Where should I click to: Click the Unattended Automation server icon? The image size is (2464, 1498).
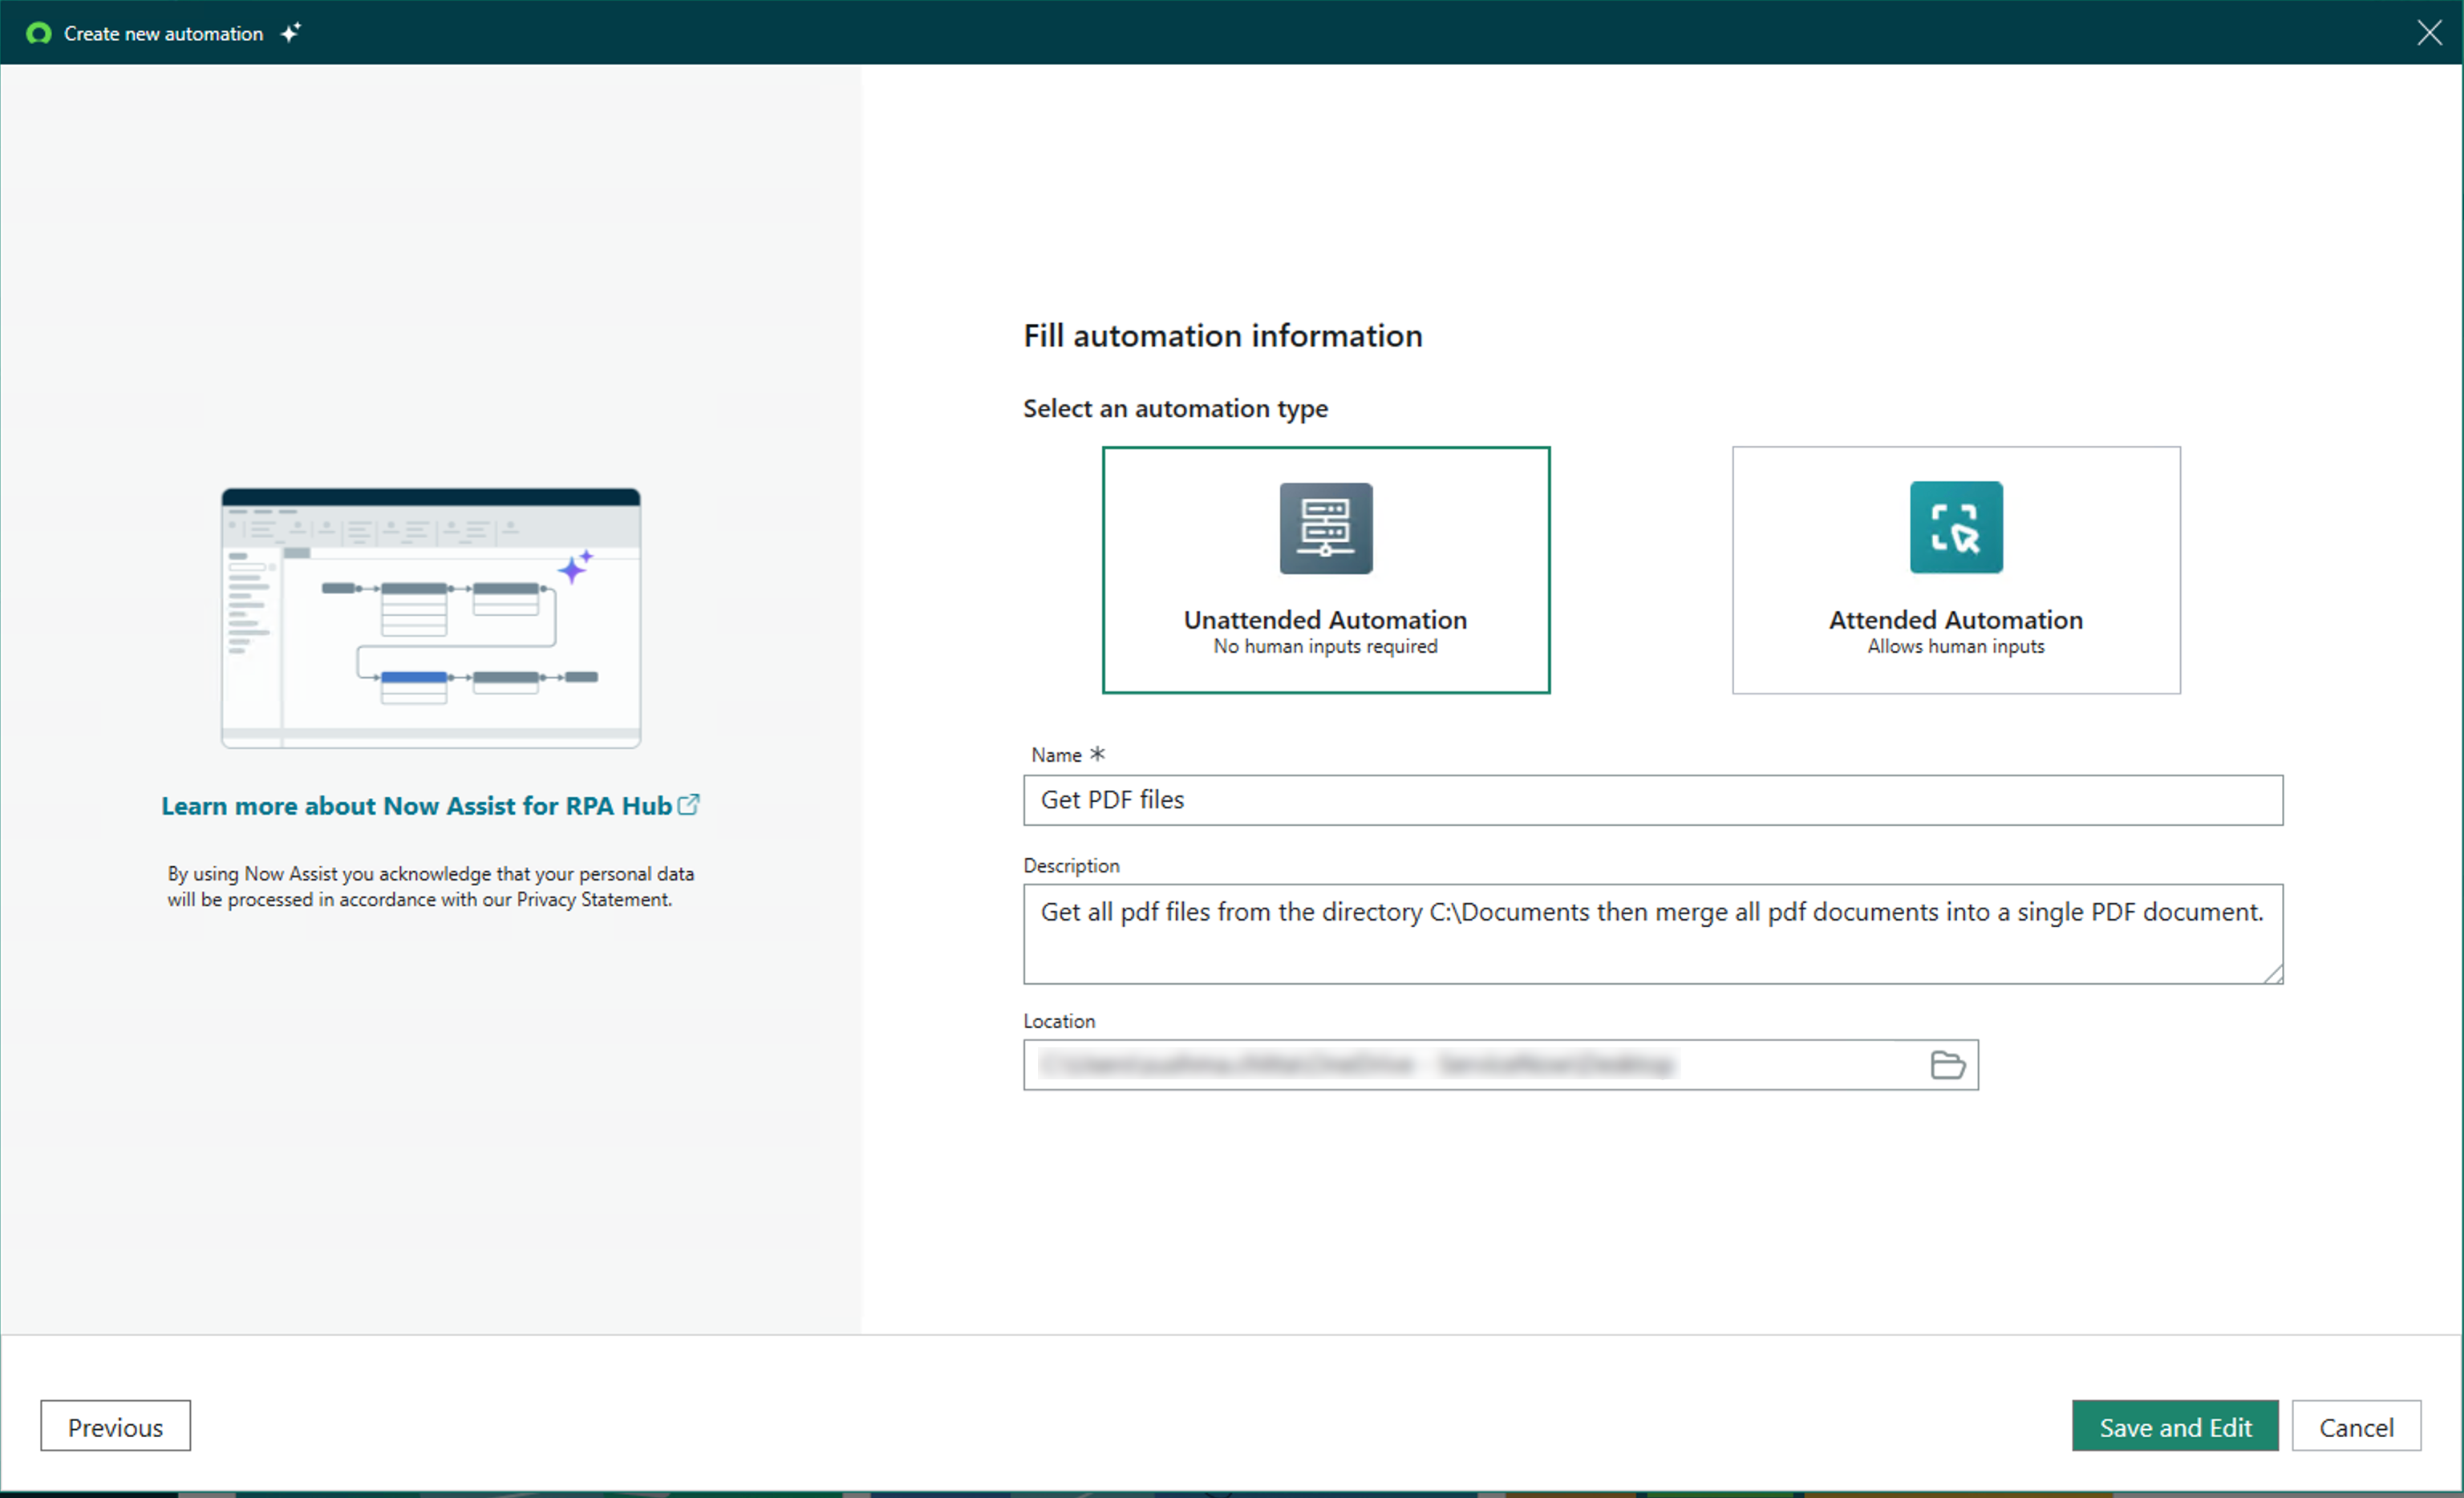[x=1326, y=528]
